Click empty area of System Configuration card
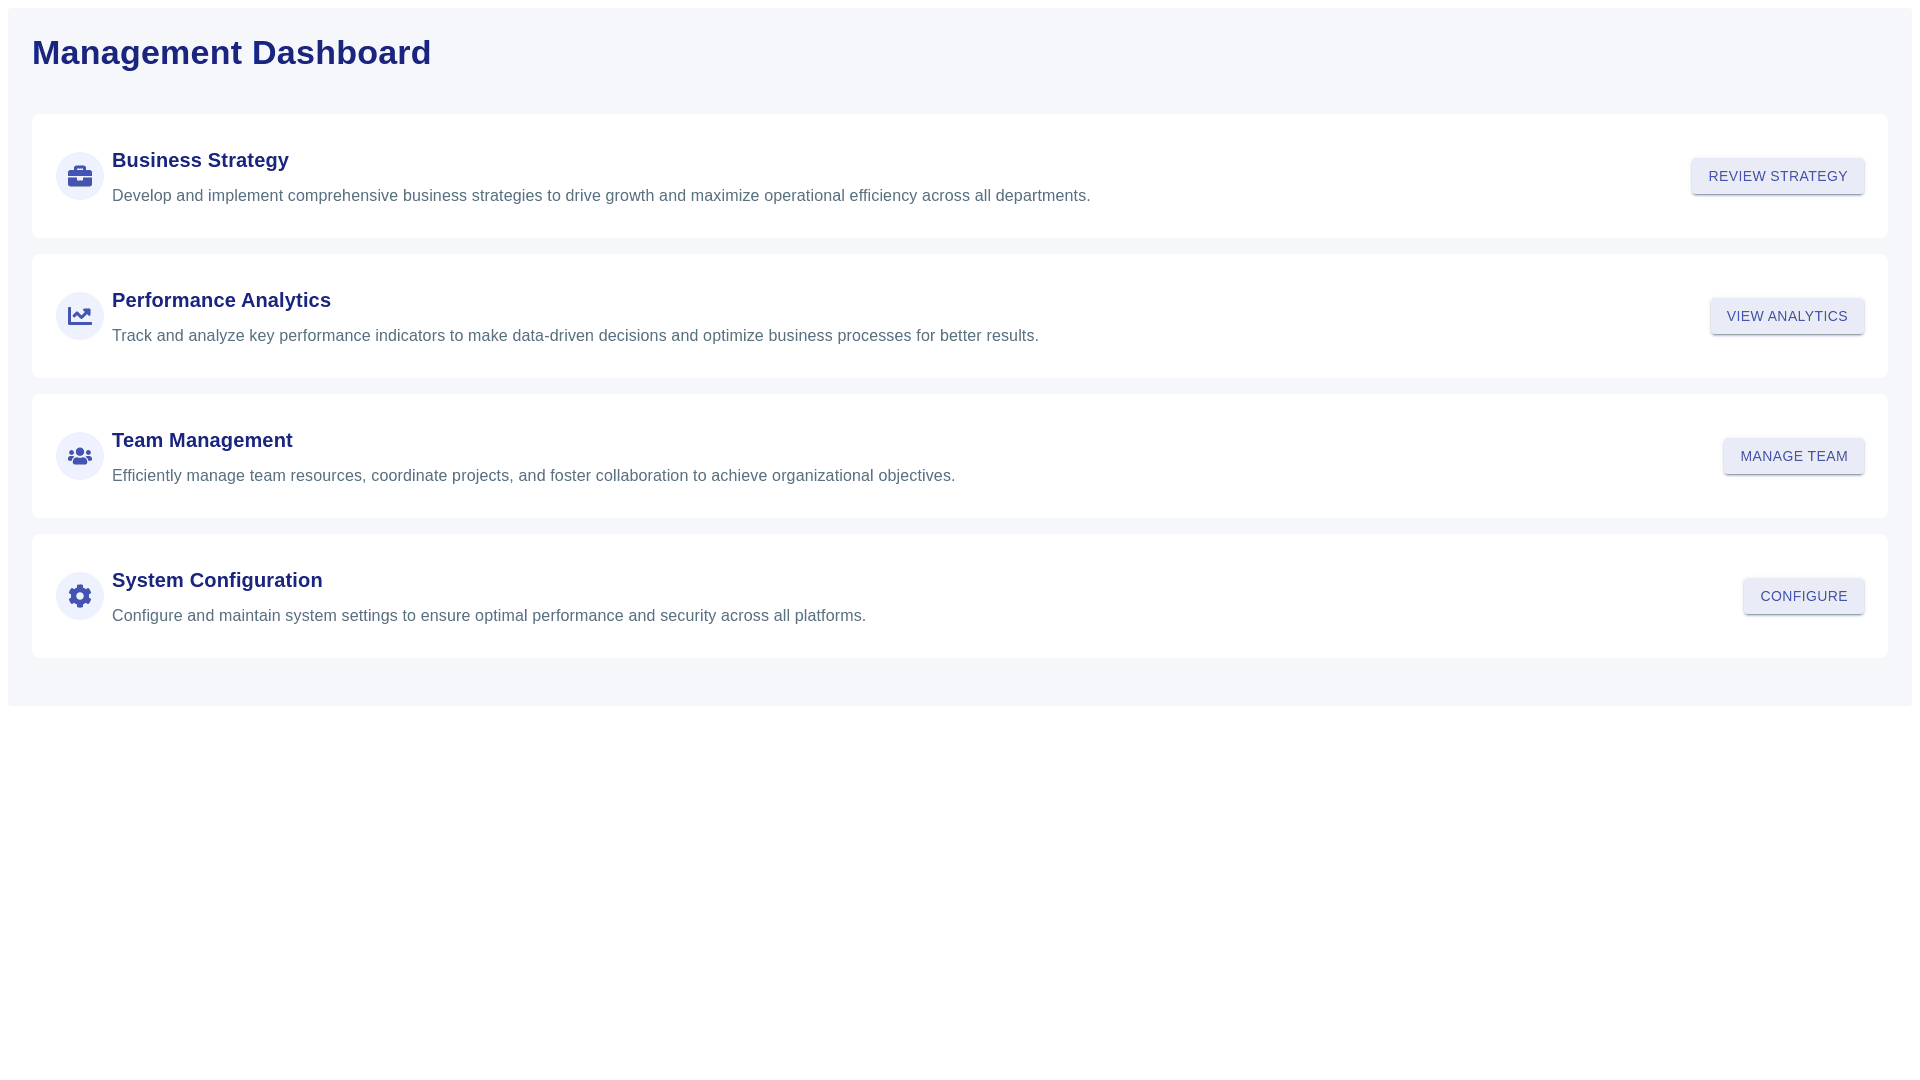1920x1080 pixels. [x=1300, y=596]
